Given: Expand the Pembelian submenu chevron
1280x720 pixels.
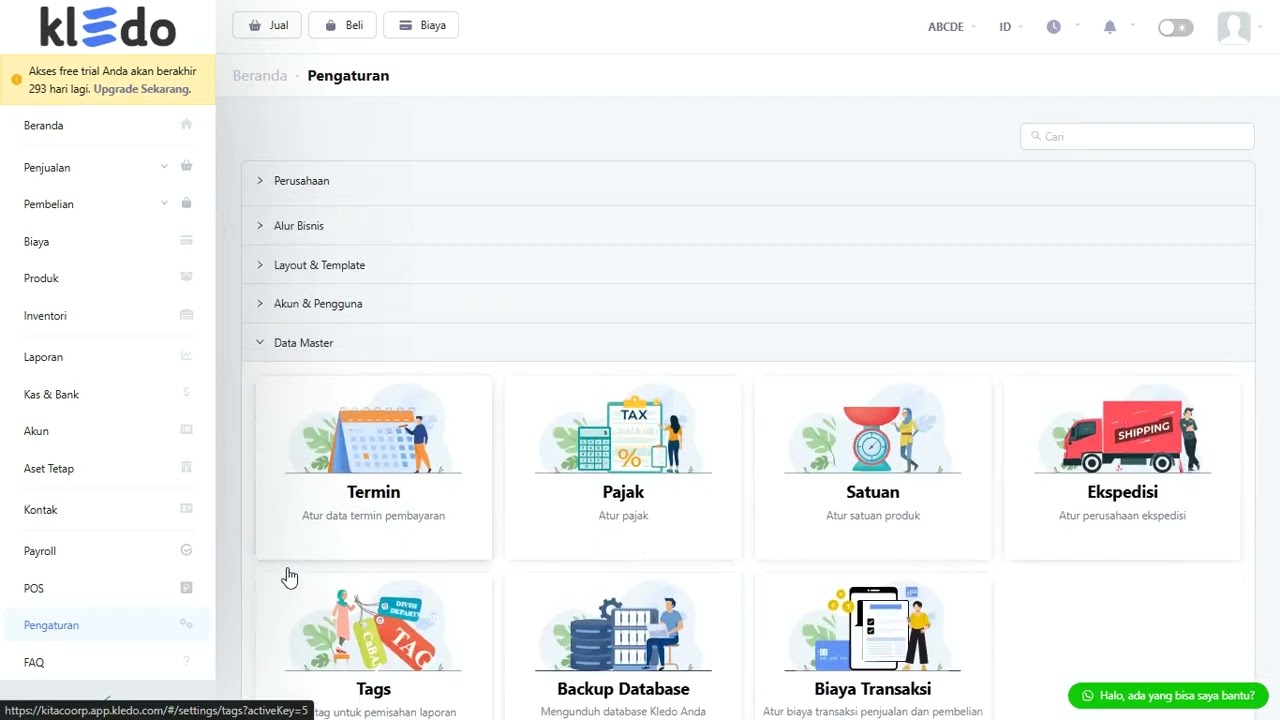Looking at the screenshot, I should [x=164, y=203].
